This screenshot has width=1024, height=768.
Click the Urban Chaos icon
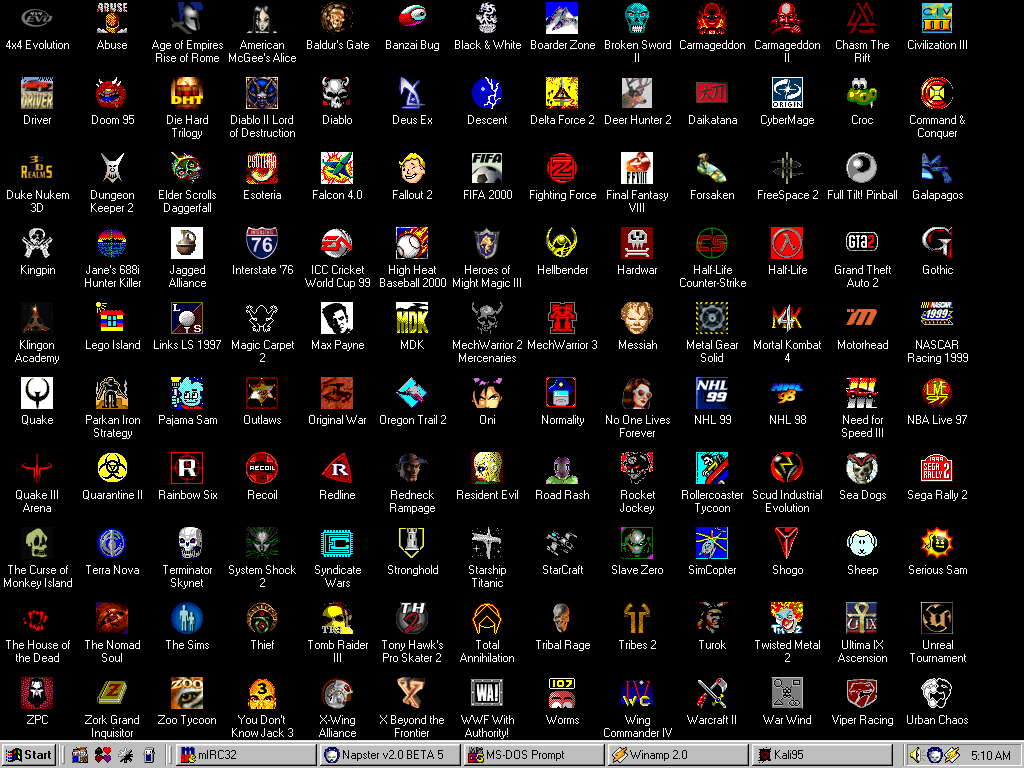tap(937, 694)
